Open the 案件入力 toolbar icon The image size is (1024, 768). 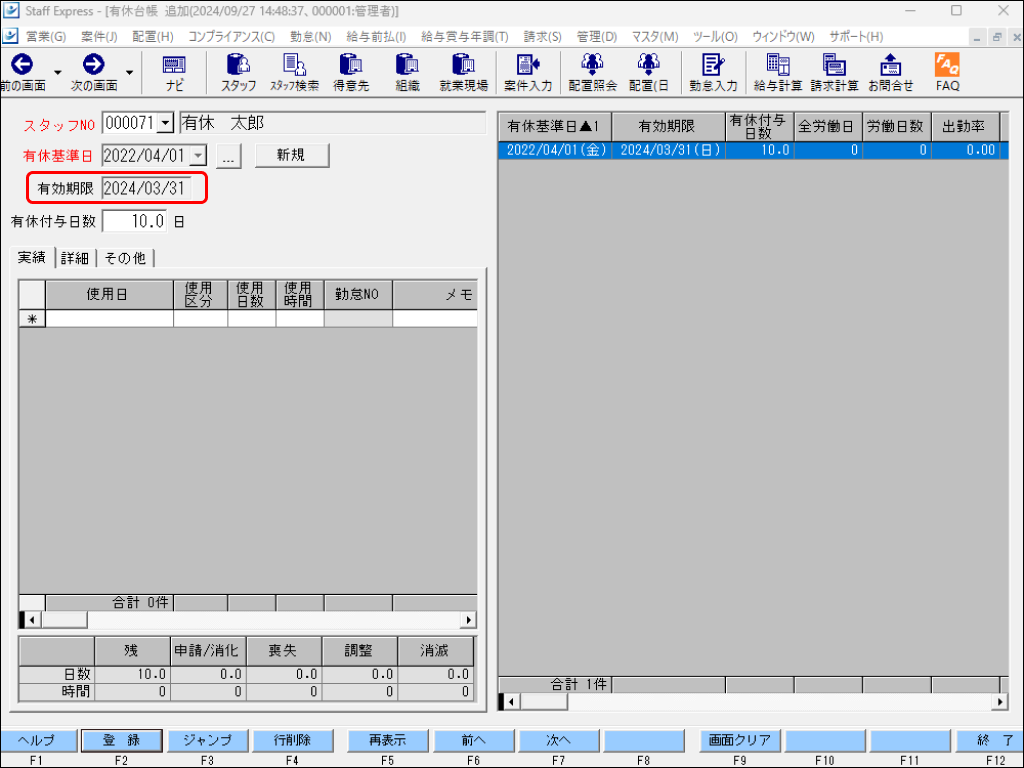(x=528, y=72)
